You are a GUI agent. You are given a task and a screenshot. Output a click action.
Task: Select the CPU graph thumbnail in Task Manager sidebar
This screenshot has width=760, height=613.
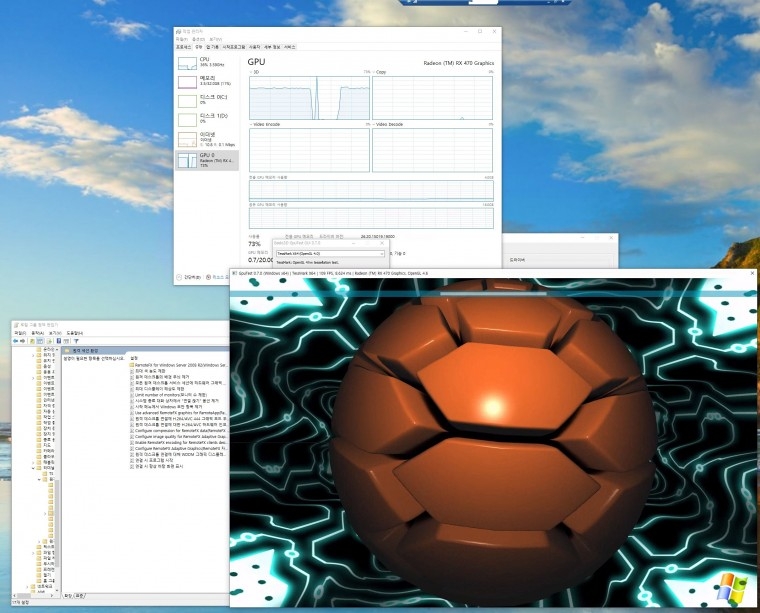pyautogui.click(x=187, y=63)
